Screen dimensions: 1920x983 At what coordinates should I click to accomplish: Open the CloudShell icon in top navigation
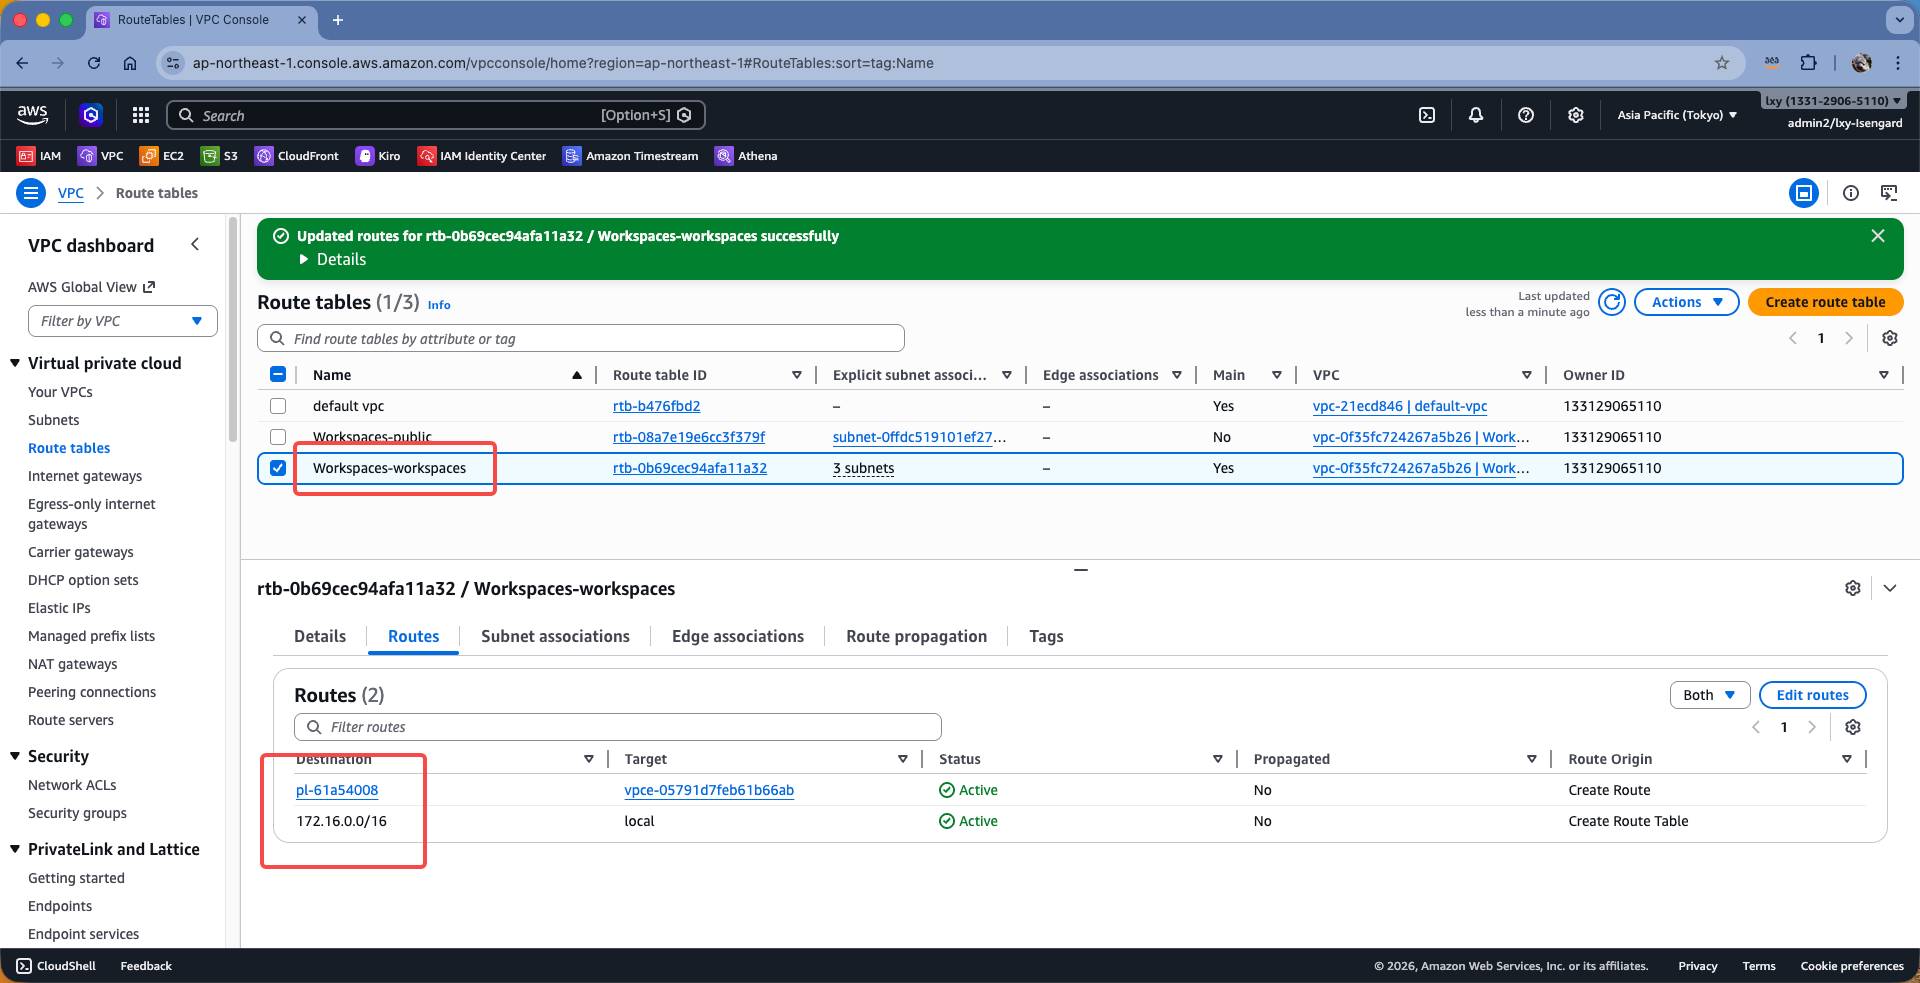pos(1427,115)
